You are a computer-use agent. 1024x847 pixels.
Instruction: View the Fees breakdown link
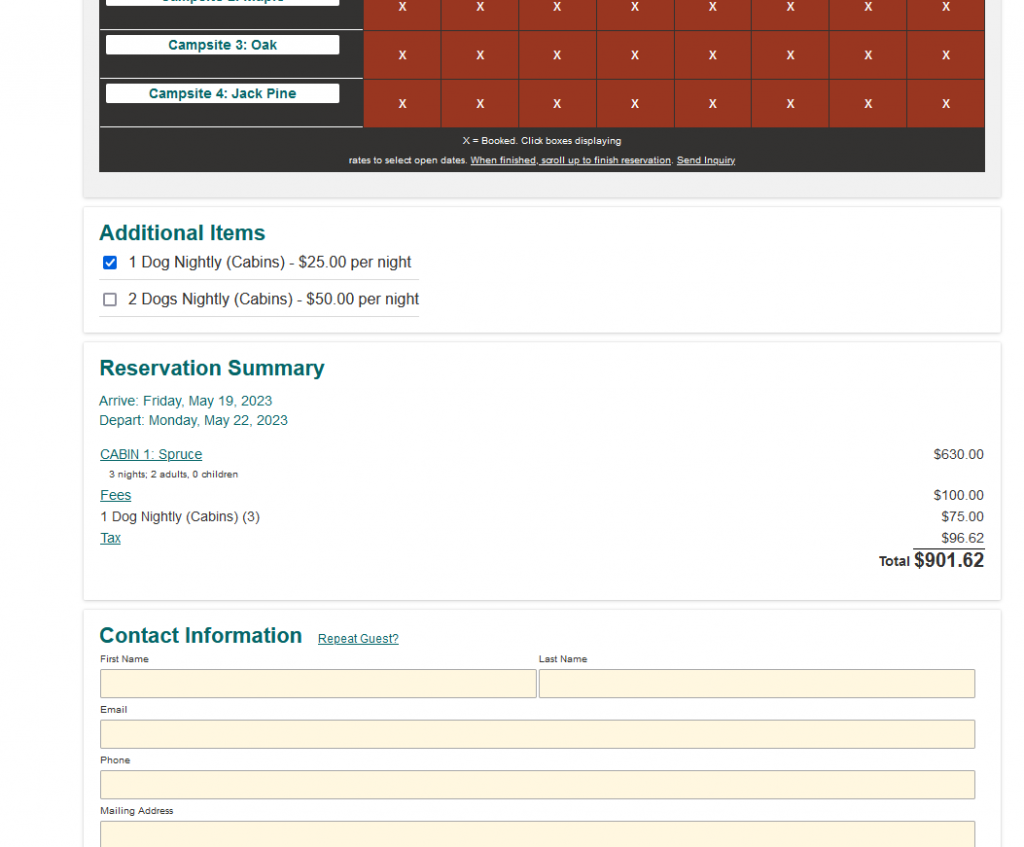[116, 496]
